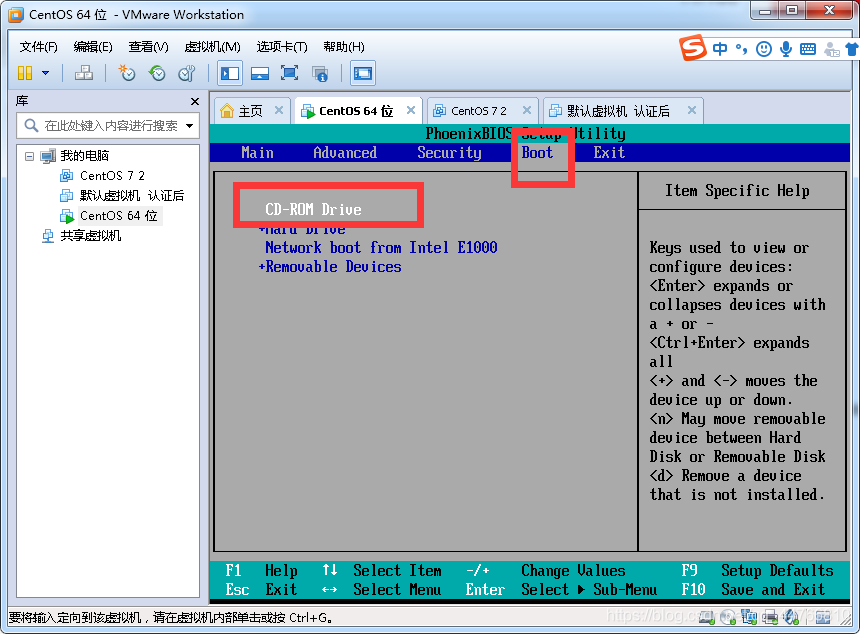Screen dimensions: 860x634
Task: Expand the +Removable Devices boot entry
Action: [330, 267]
